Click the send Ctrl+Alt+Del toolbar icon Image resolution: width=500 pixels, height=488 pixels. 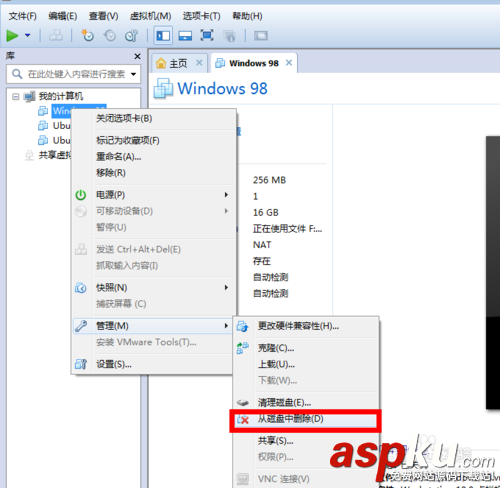pyautogui.click(x=56, y=35)
